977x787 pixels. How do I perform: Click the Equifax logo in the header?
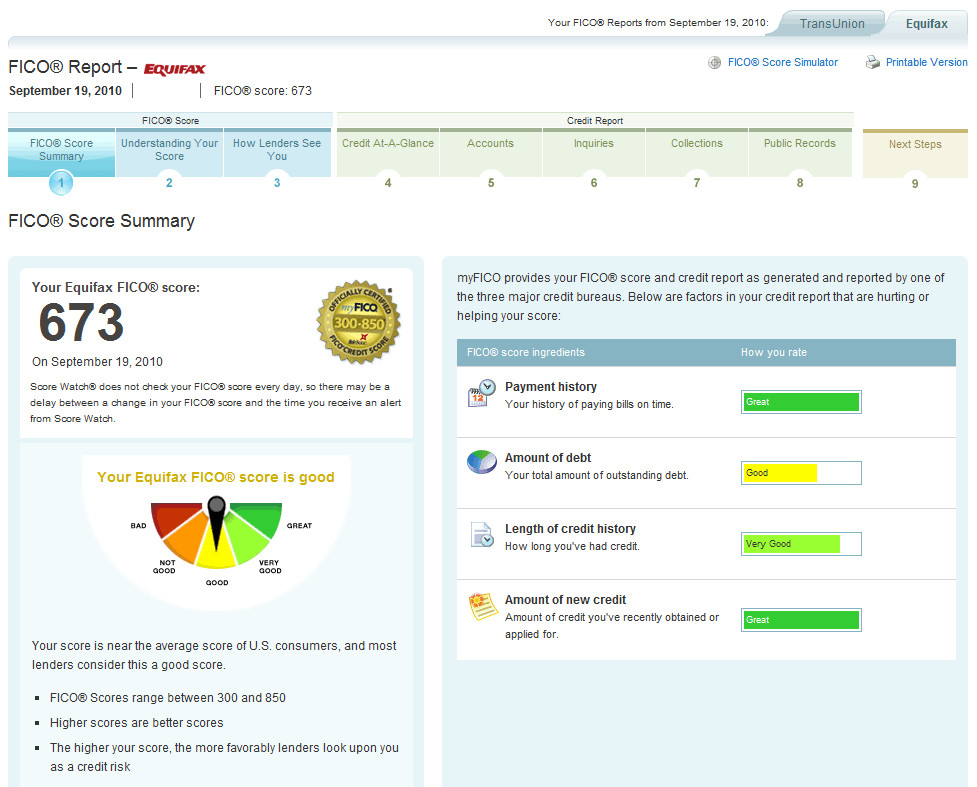click(x=174, y=69)
